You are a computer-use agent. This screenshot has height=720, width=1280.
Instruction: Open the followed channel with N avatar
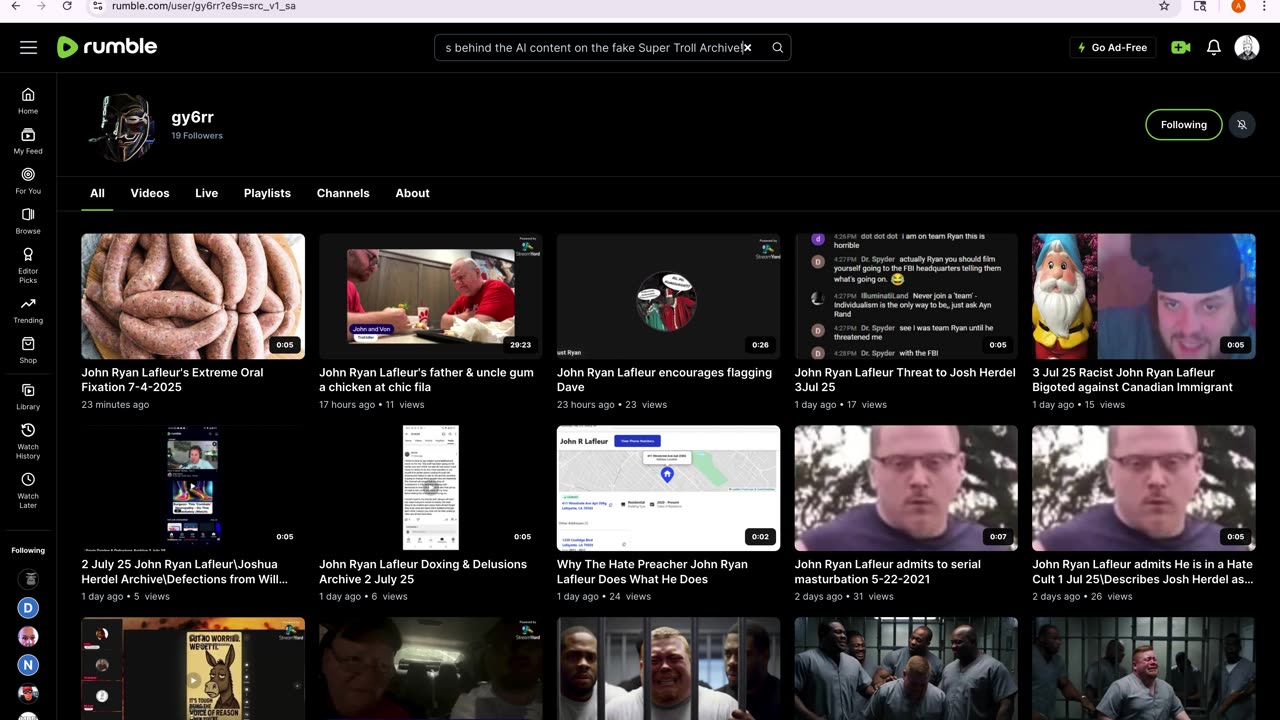pos(28,664)
